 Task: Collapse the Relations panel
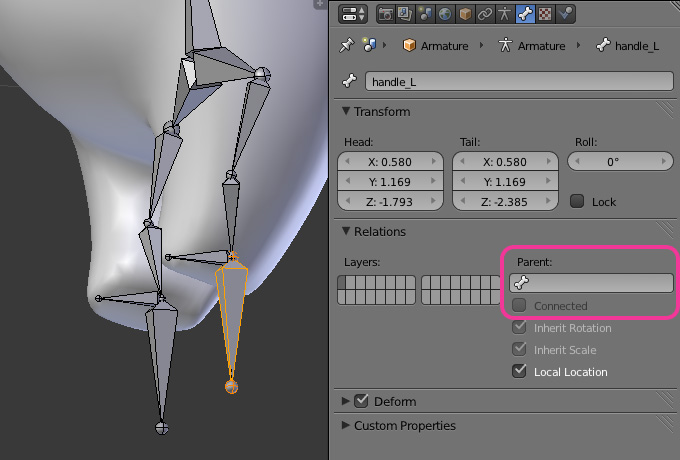pyautogui.click(x=346, y=231)
